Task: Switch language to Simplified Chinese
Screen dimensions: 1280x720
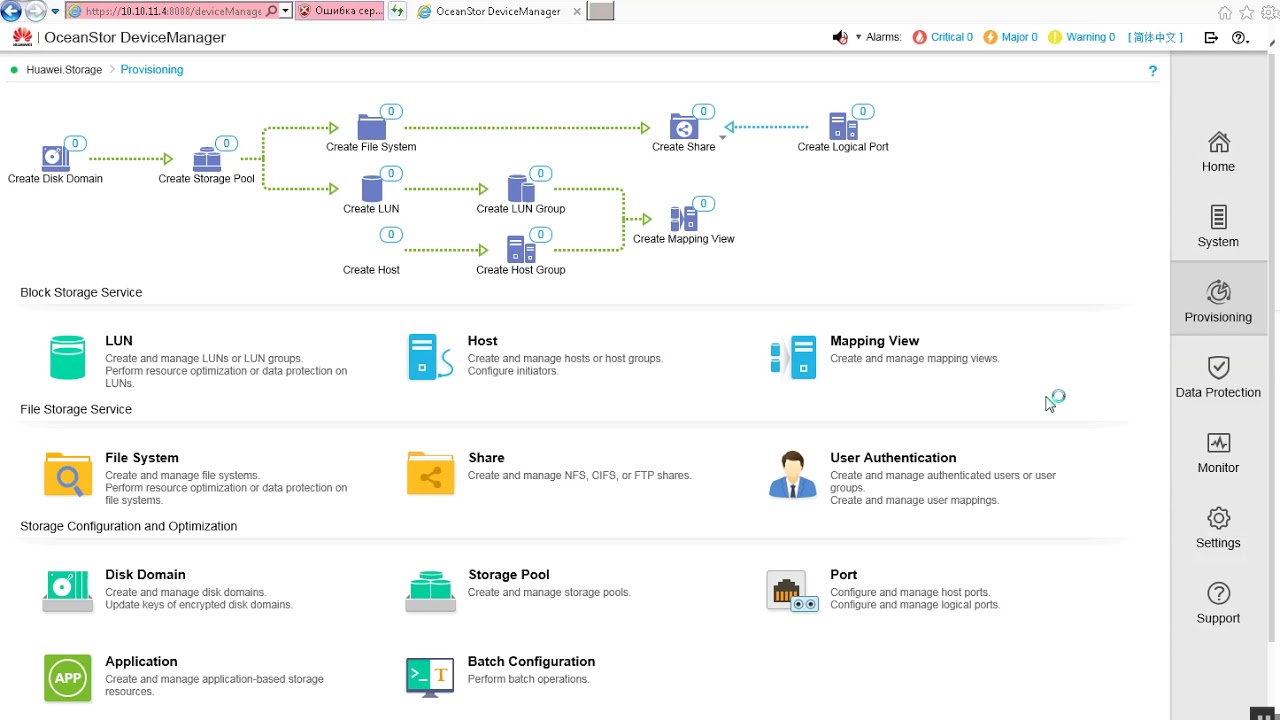Action: [x=1155, y=37]
